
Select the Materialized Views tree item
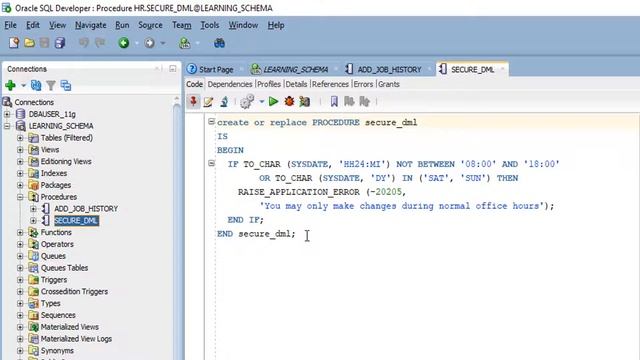(x=69, y=327)
